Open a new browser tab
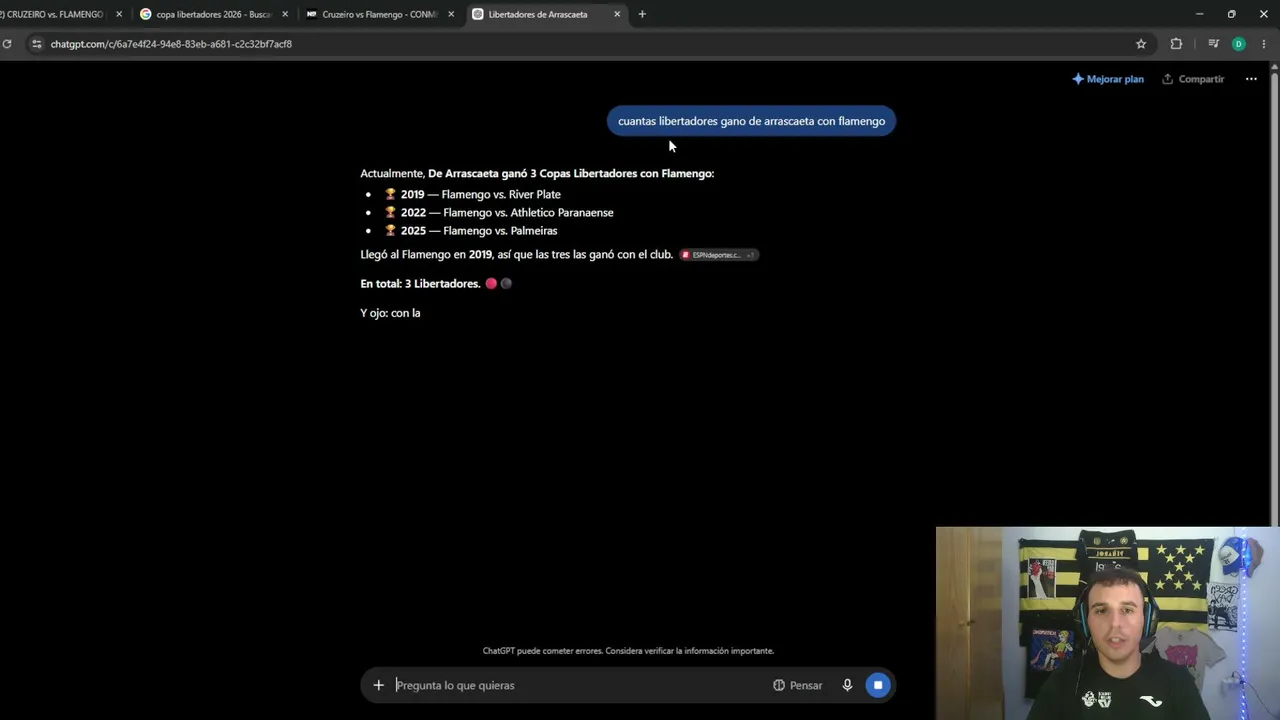The height and width of the screenshot is (720, 1280). click(x=642, y=14)
